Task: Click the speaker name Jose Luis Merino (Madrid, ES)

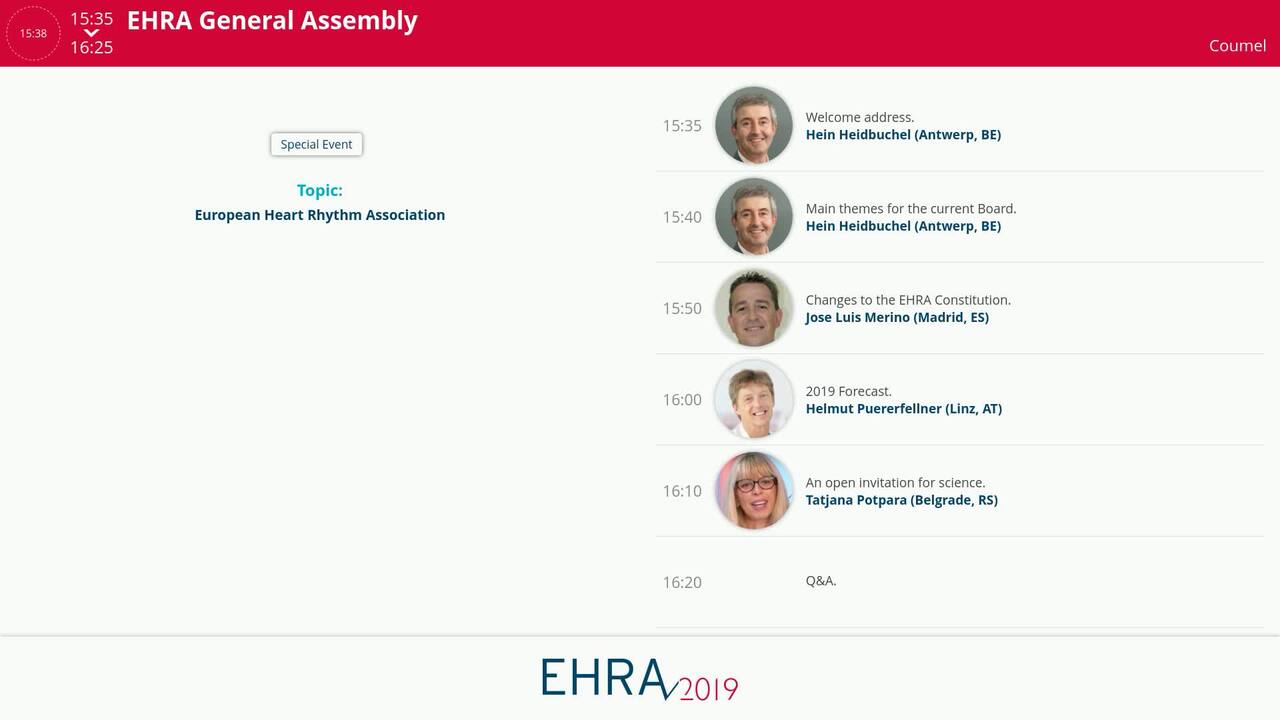Action: pyautogui.click(x=897, y=317)
